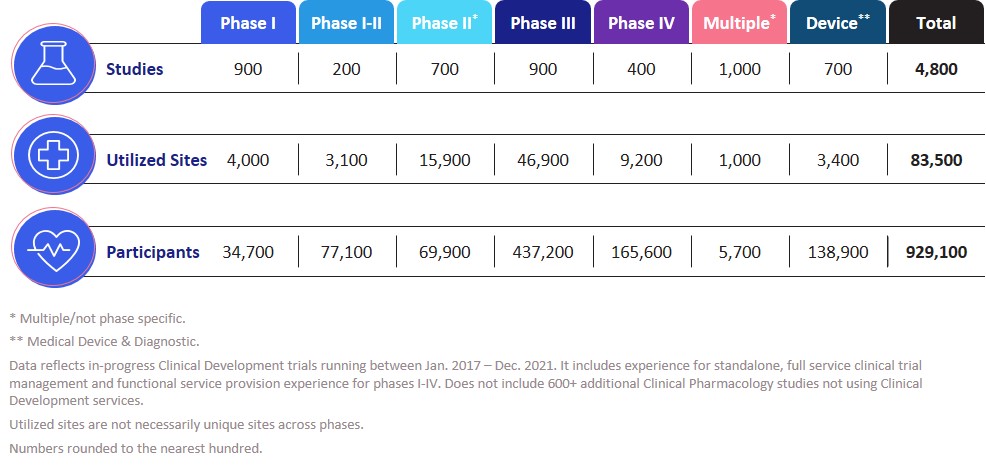Click the Utilized Sites row label
The image size is (986, 466).
[156, 160]
